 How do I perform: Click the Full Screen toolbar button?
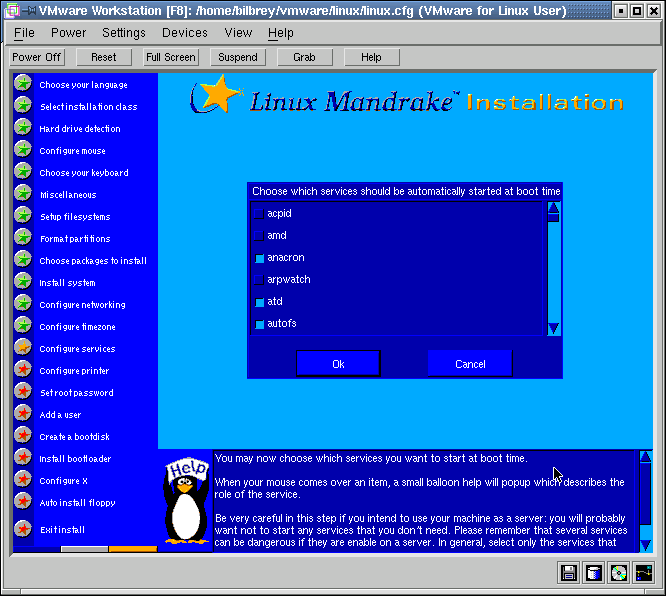(x=171, y=57)
